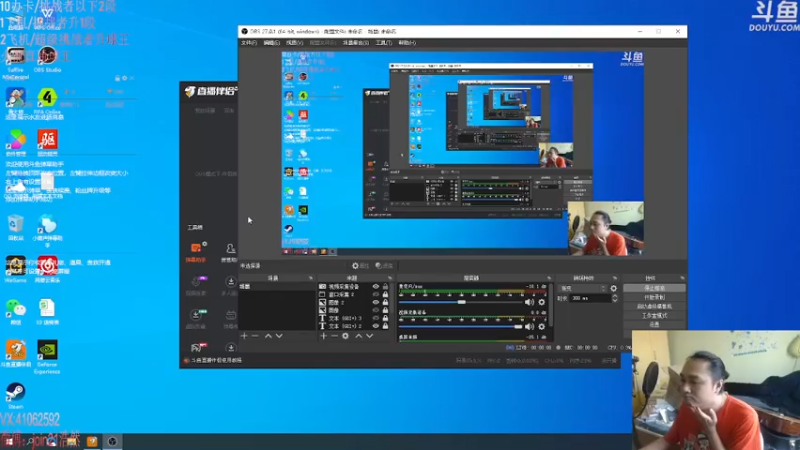Click 弹幕助手 icon in 直播伴侣 window
Image resolution: width=800 pixels, height=450 pixels.
pos(196,252)
